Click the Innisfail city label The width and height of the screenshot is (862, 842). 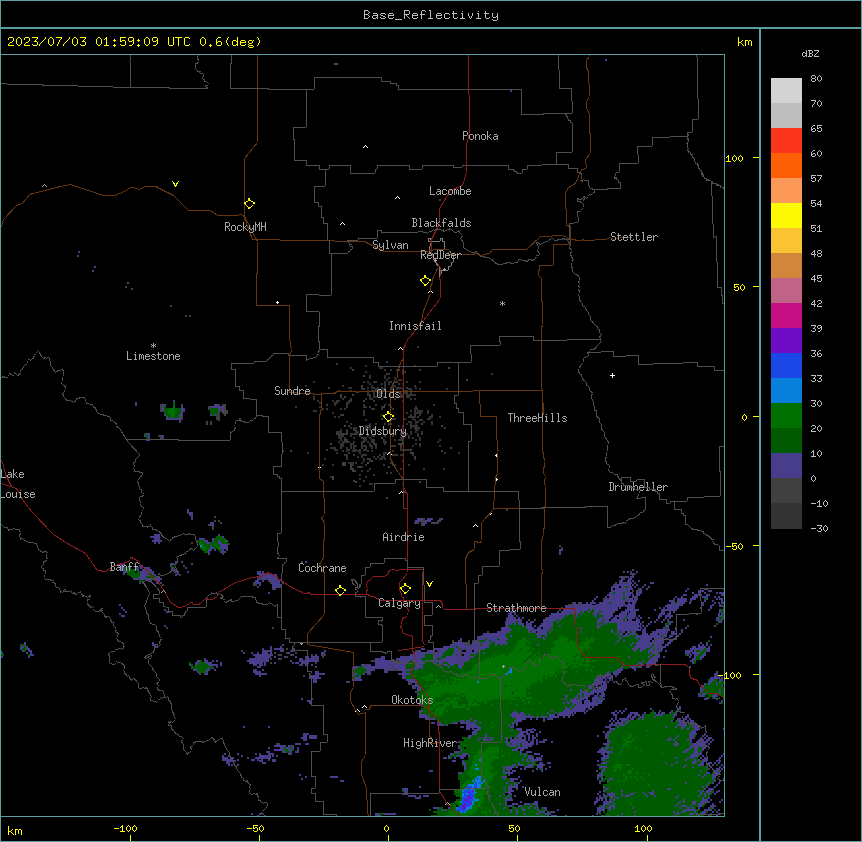point(415,326)
